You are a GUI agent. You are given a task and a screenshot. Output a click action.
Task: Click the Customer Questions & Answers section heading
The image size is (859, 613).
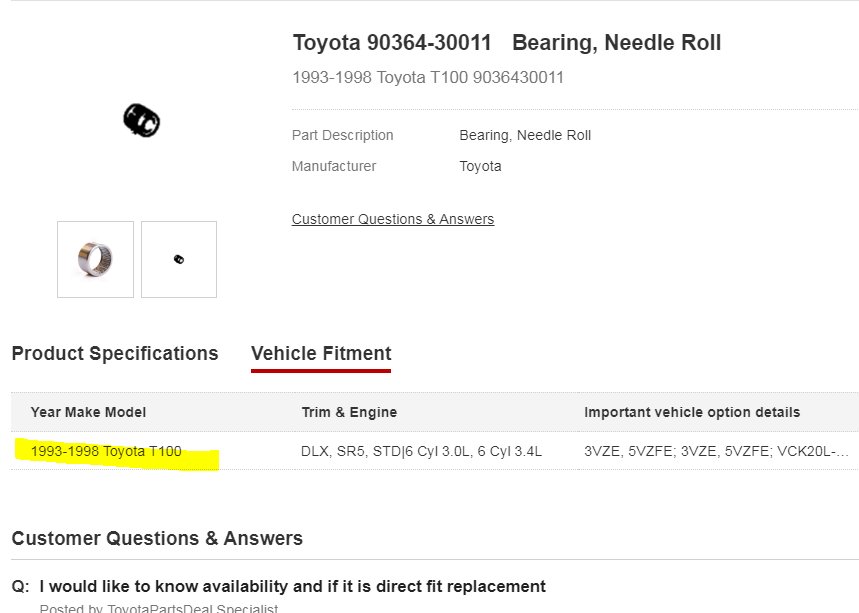pyautogui.click(x=157, y=538)
